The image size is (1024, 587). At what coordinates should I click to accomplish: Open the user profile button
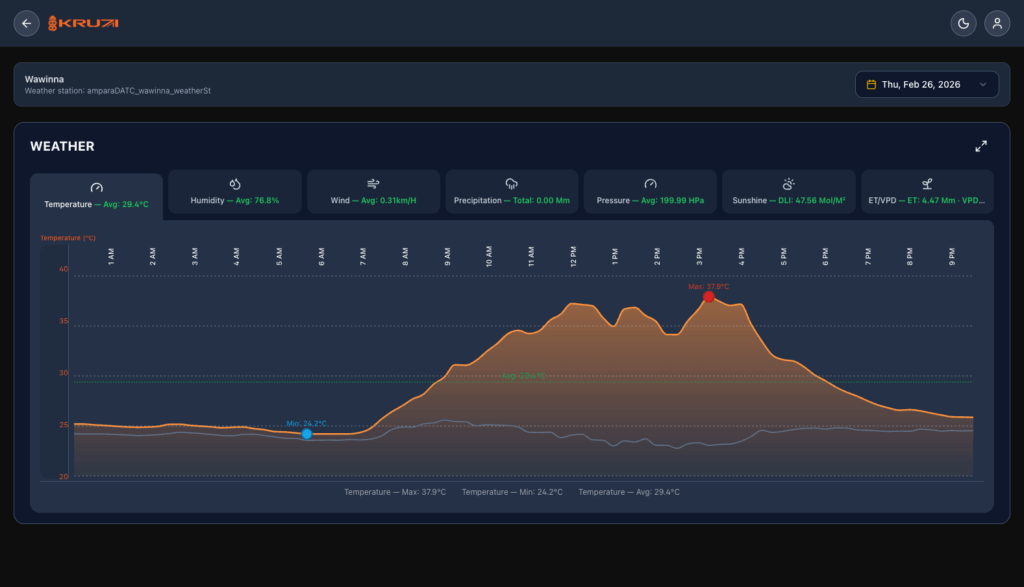(997, 22)
